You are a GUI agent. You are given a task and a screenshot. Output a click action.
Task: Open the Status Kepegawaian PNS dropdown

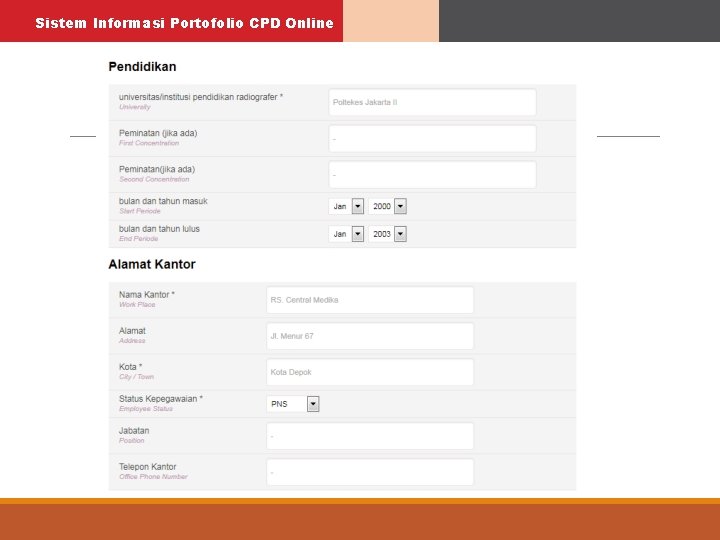point(292,404)
